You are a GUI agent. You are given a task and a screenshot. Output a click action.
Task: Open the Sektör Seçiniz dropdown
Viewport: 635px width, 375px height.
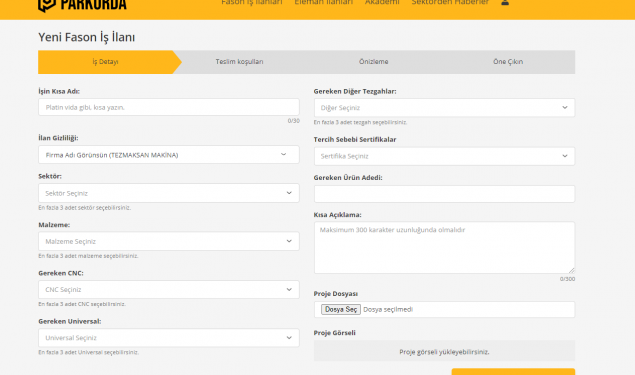point(169,193)
